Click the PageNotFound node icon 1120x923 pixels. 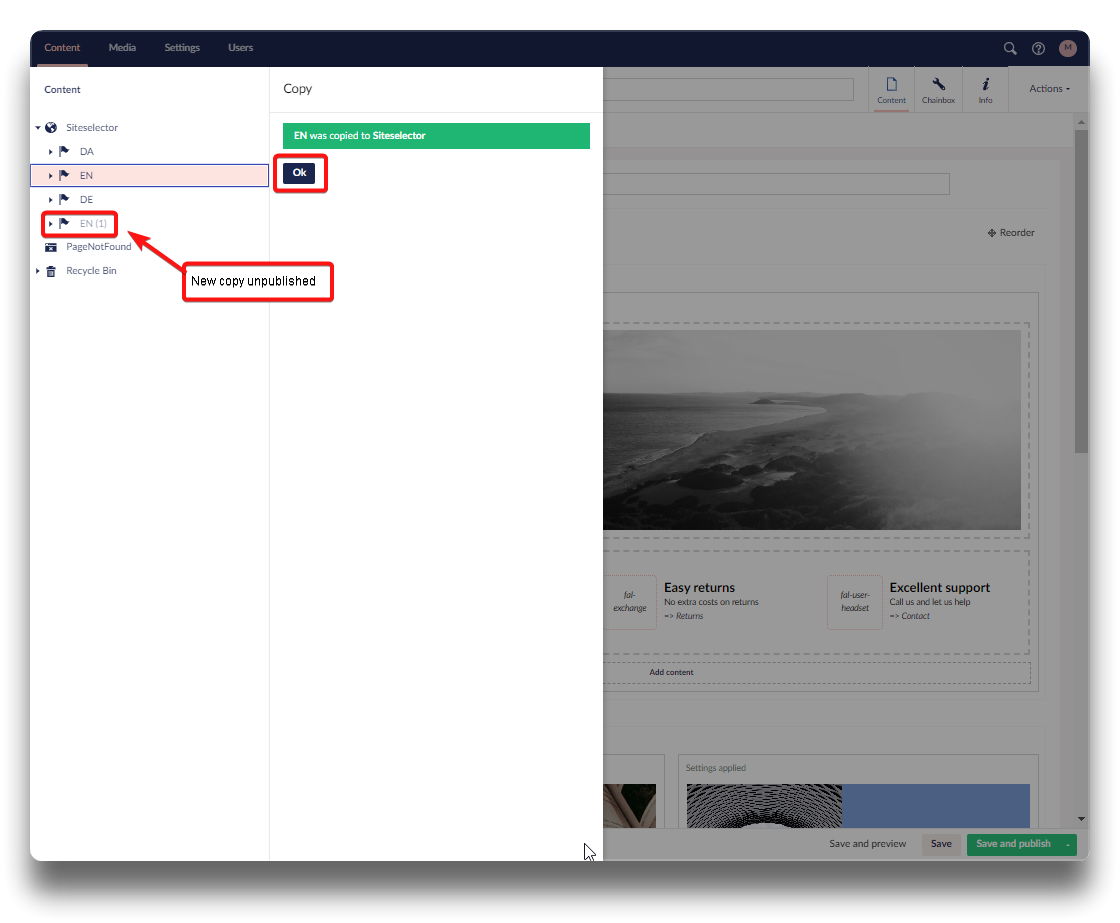(x=51, y=247)
